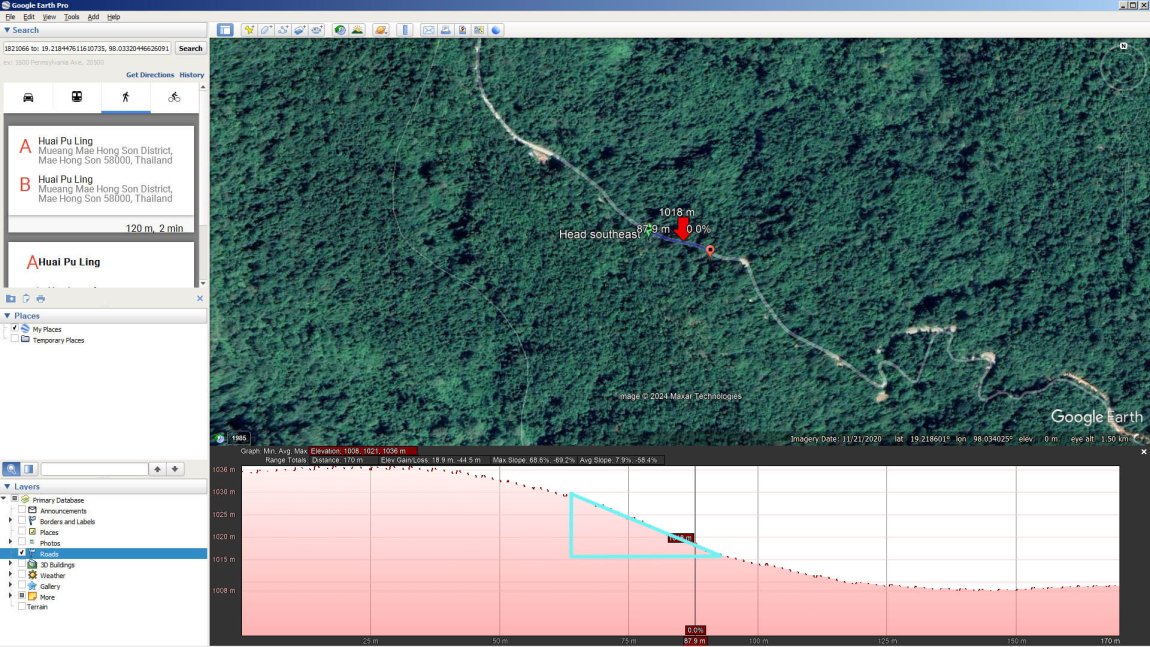Image resolution: width=1150 pixels, height=647 pixels.
Task: Open Historical Imagery view
Action: click(x=339, y=30)
